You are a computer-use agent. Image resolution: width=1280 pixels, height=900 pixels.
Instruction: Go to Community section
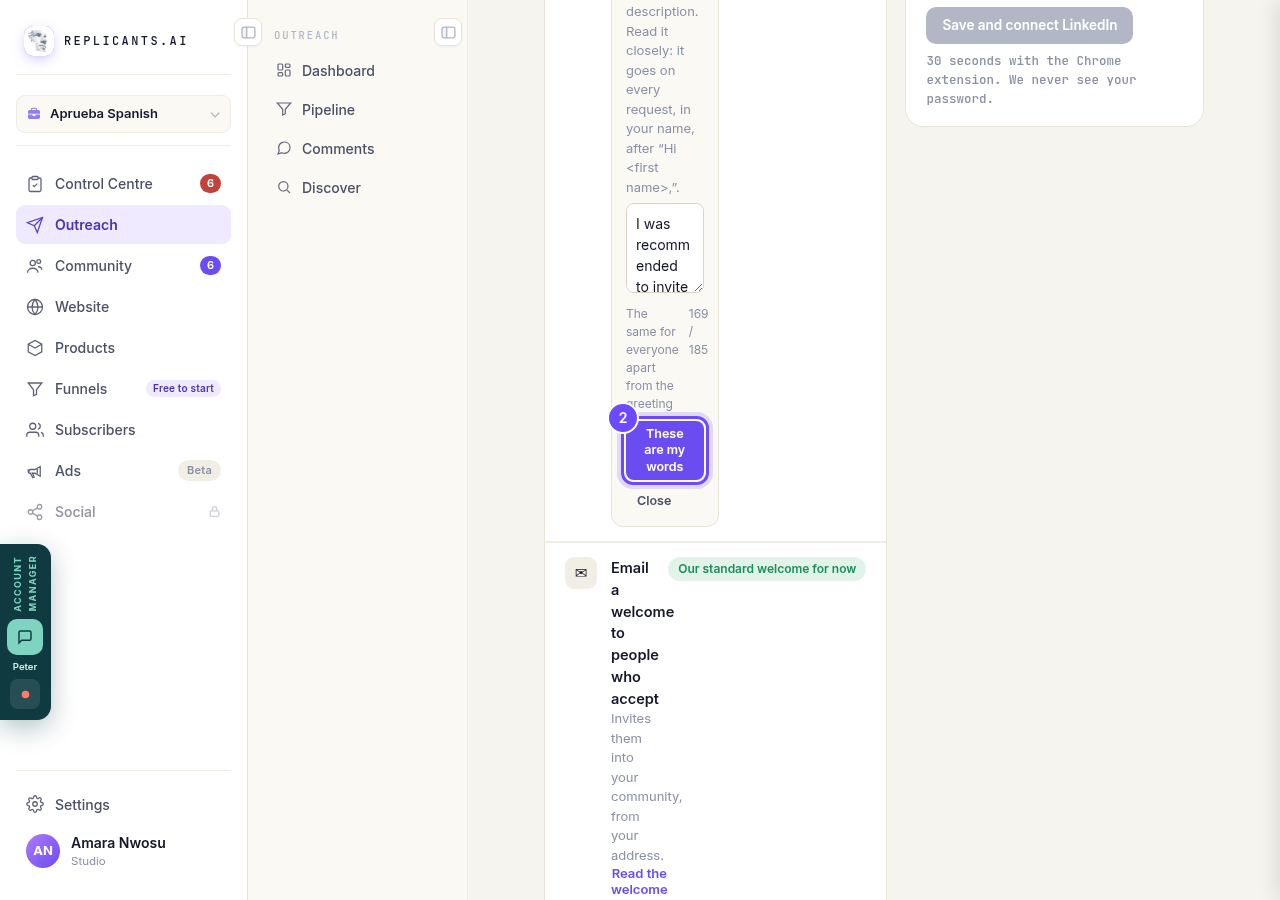pos(123,266)
